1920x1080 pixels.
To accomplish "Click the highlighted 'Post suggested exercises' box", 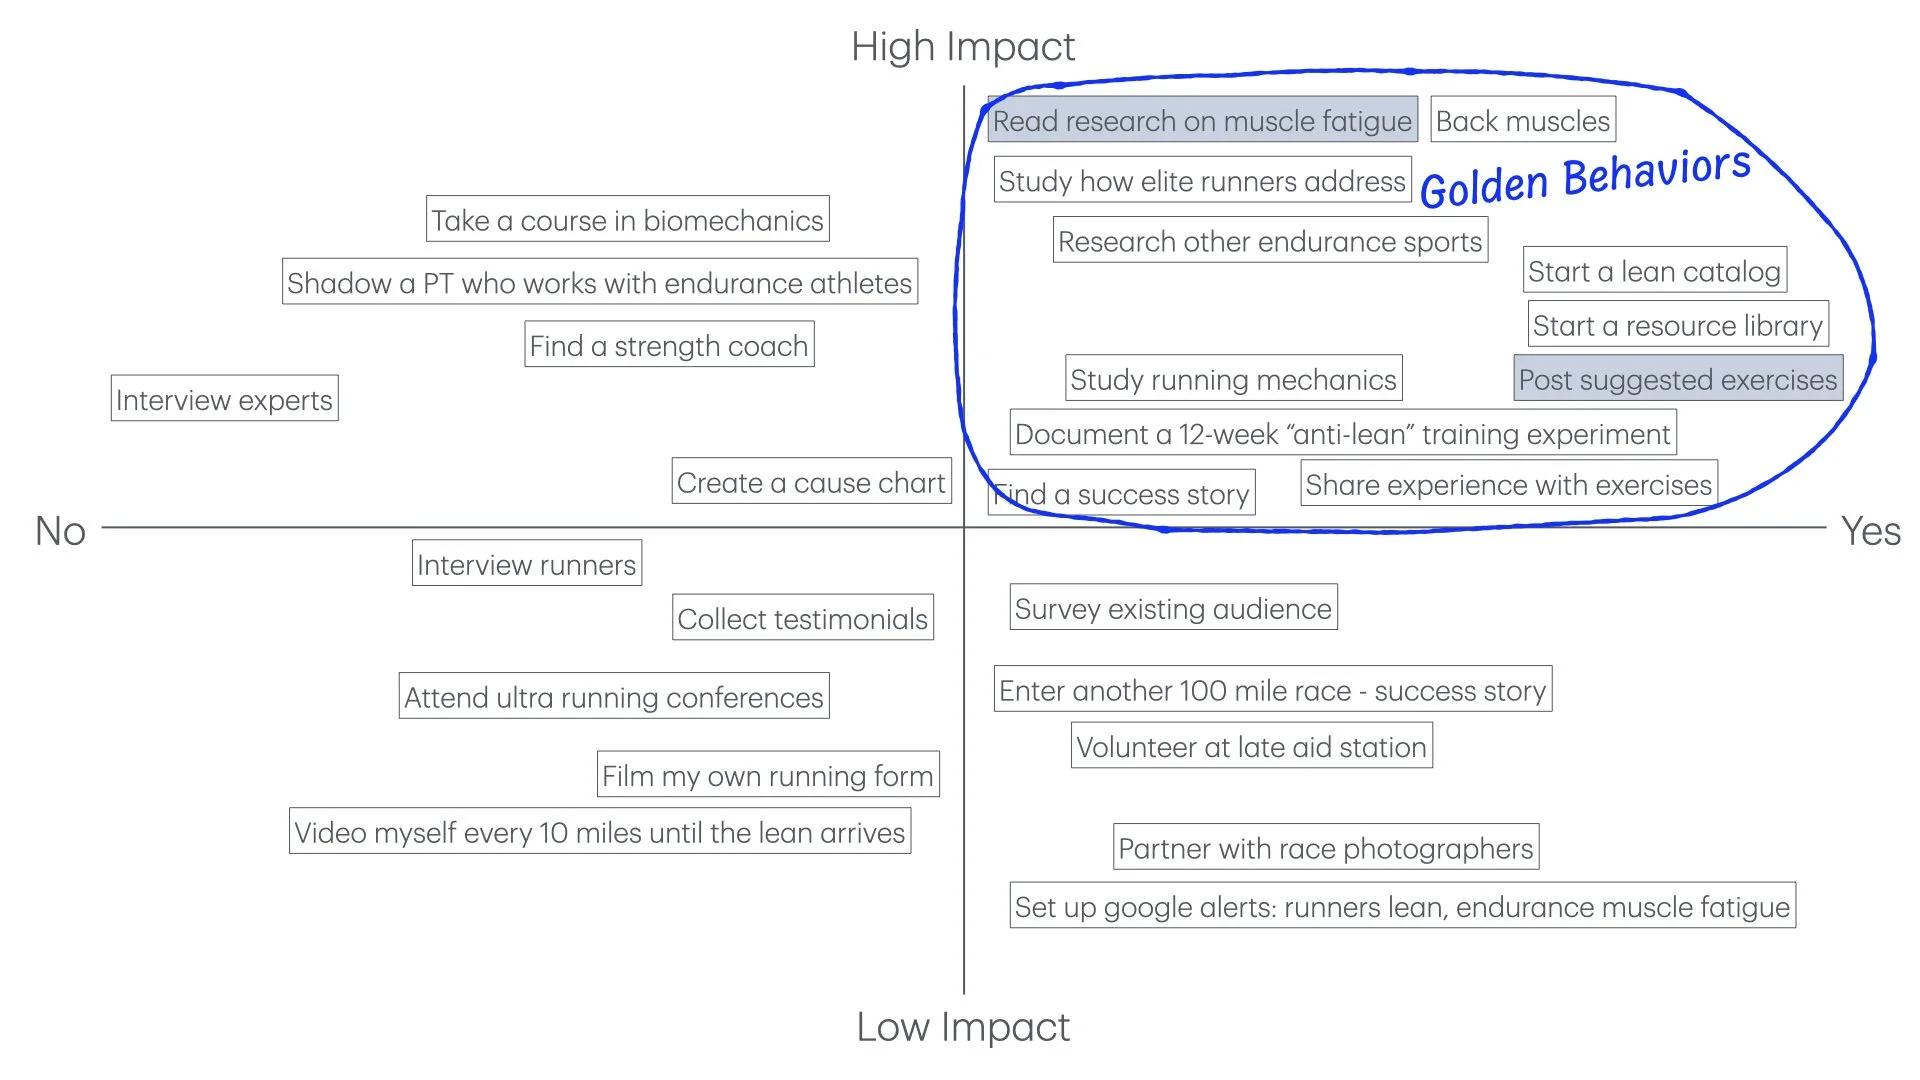I will coord(1678,378).
